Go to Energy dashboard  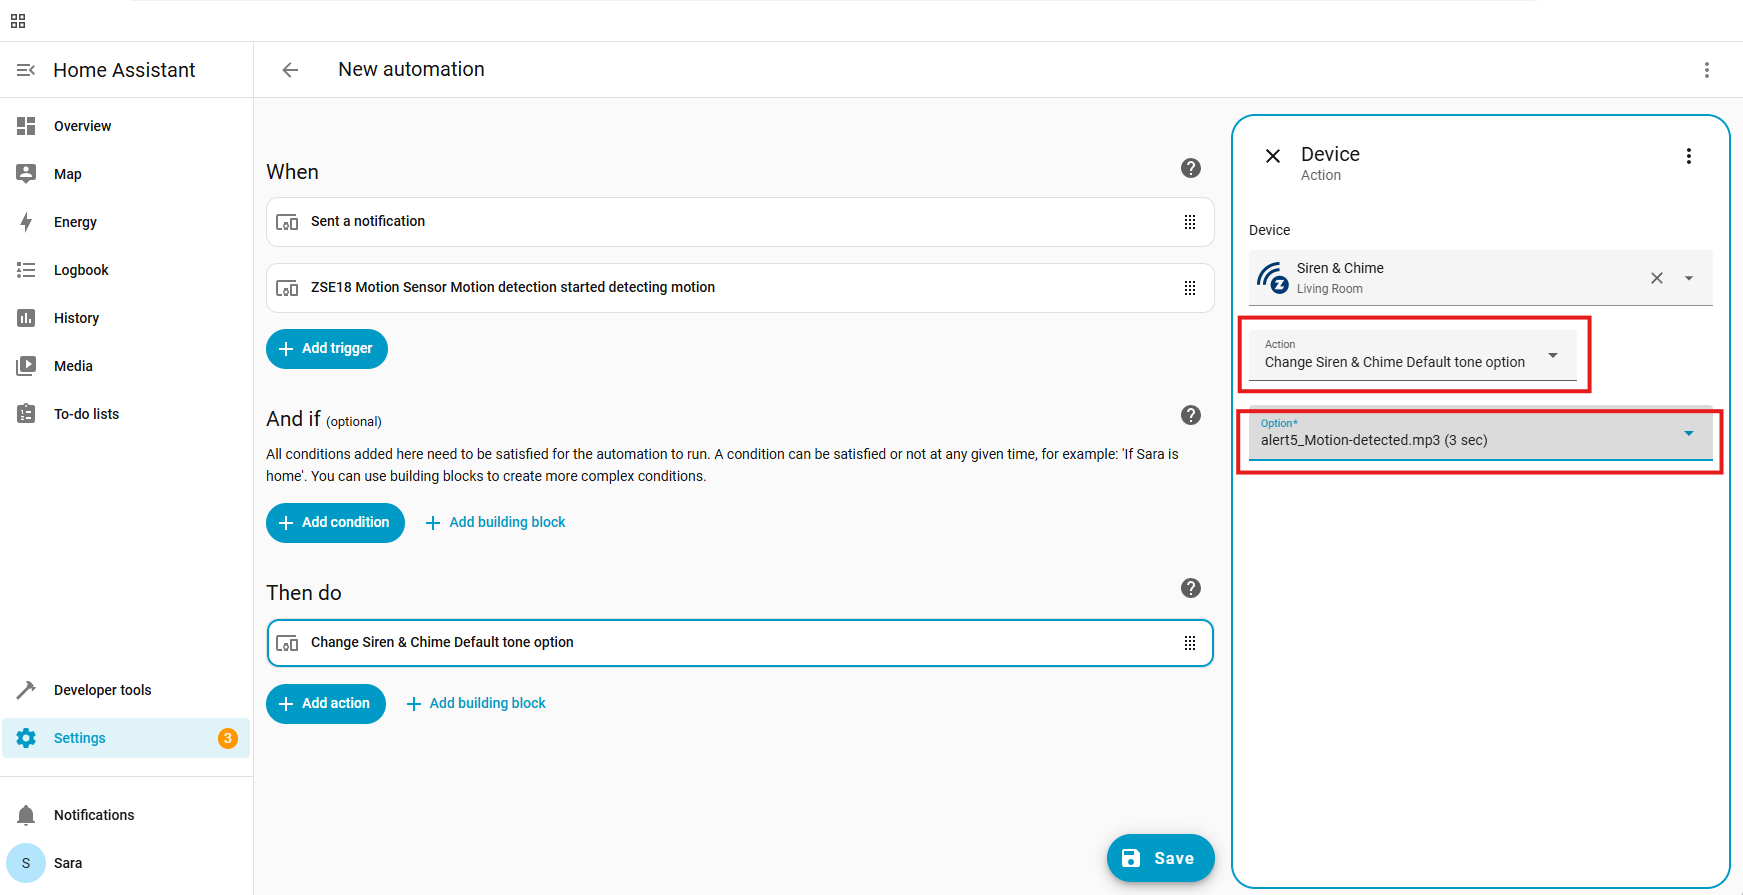(126, 222)
